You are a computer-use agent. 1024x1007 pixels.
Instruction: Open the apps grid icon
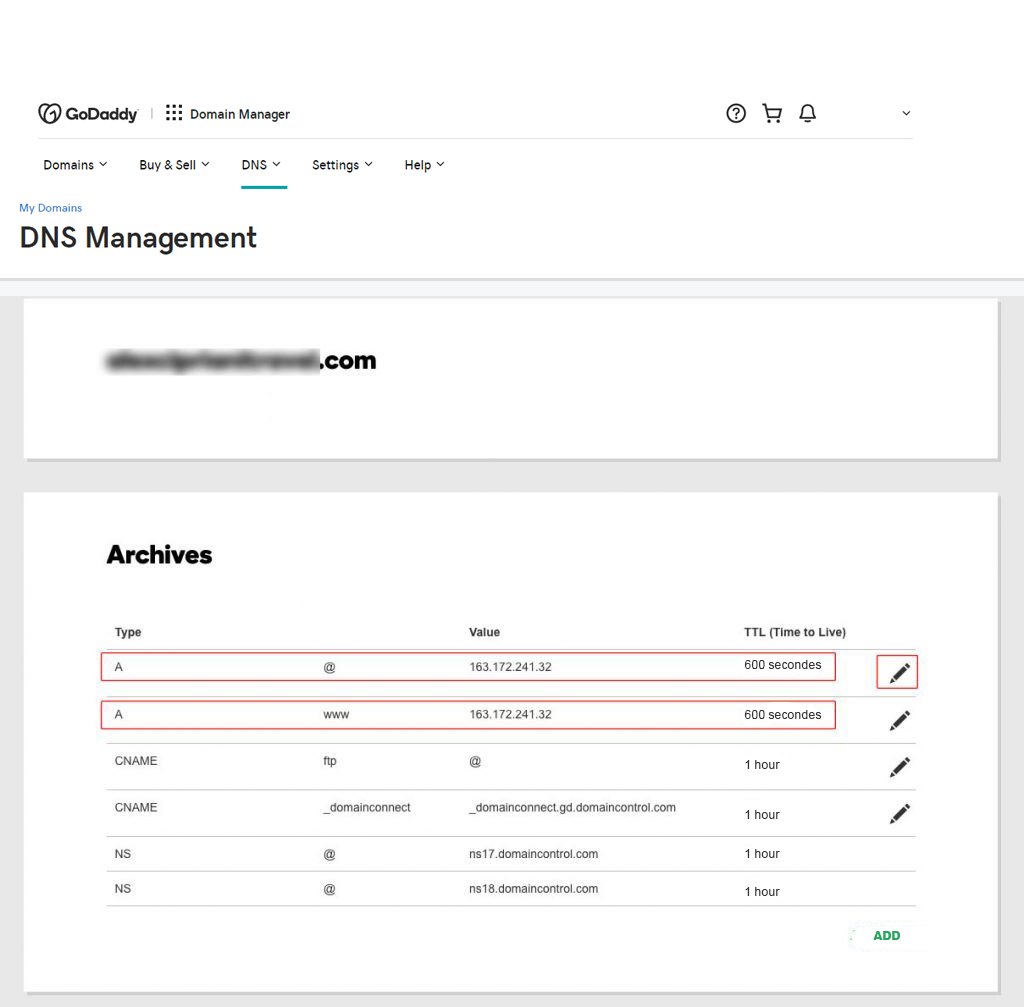tap(174, 113)
